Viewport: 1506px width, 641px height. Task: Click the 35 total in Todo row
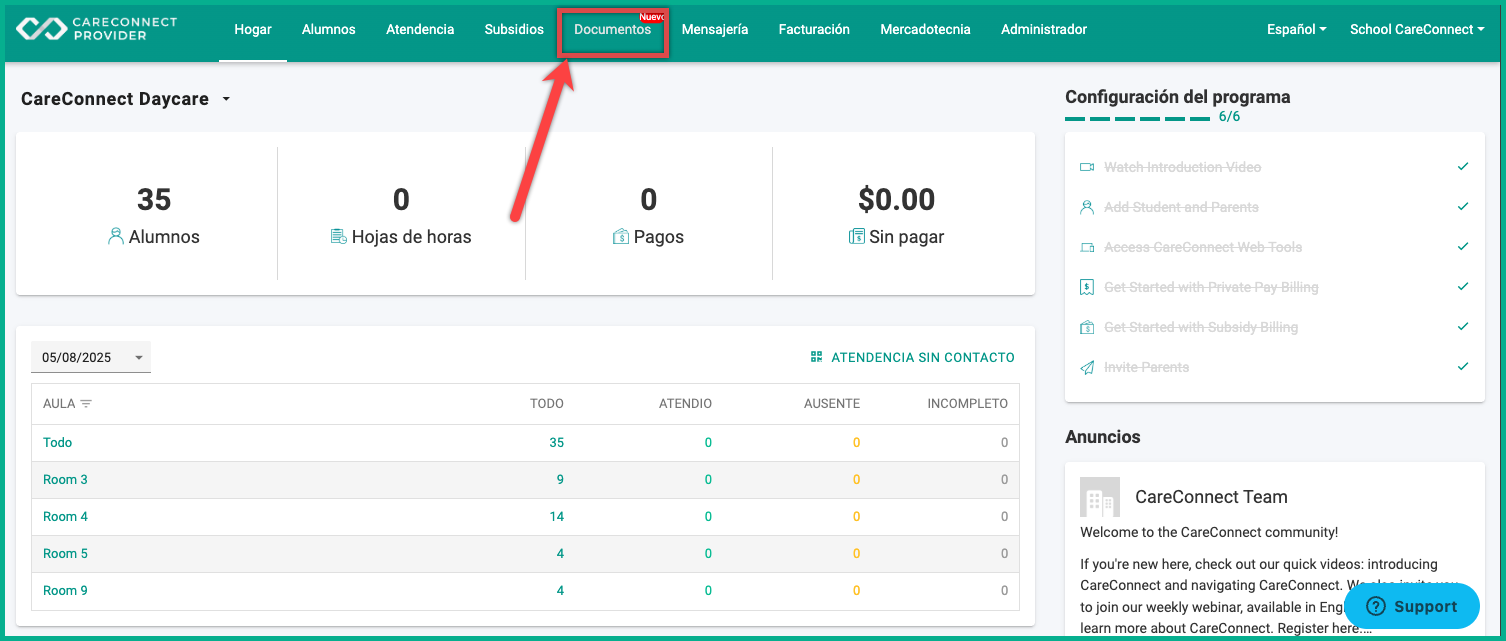[x=556, y=442]
